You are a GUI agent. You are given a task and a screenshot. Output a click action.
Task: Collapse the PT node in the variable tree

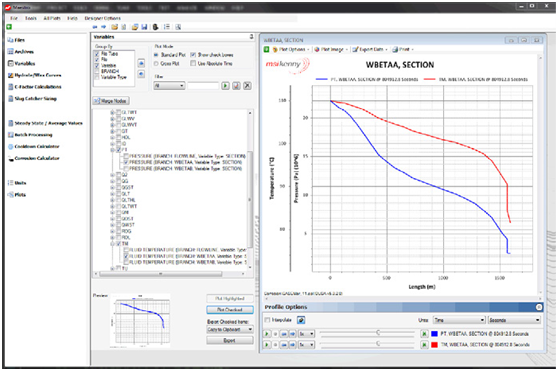tap(112, 150)
